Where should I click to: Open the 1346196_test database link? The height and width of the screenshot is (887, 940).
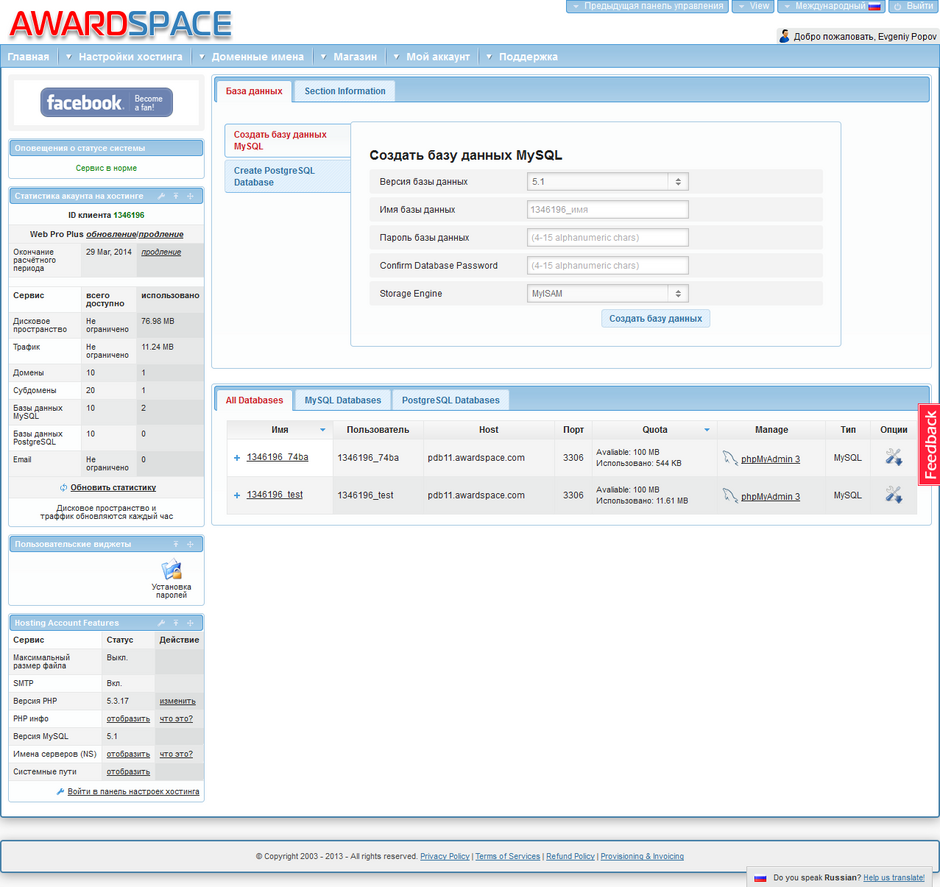[x=275, y=494]
